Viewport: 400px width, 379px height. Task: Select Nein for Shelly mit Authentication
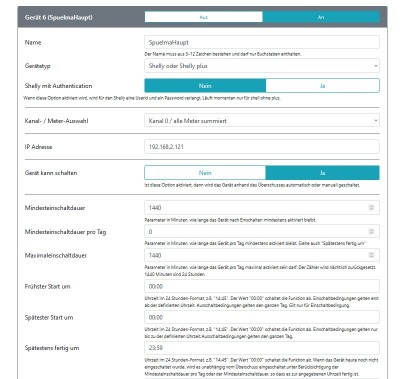pos(205,86)
